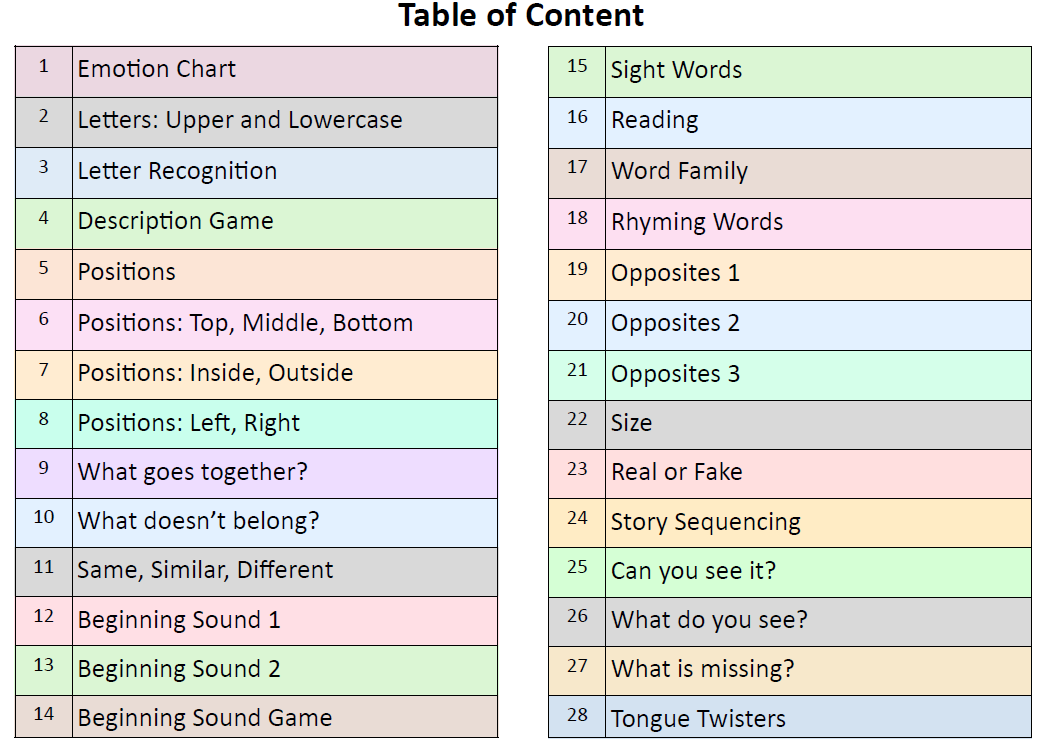Jump to What goes together?

click(x=193, y=472)
